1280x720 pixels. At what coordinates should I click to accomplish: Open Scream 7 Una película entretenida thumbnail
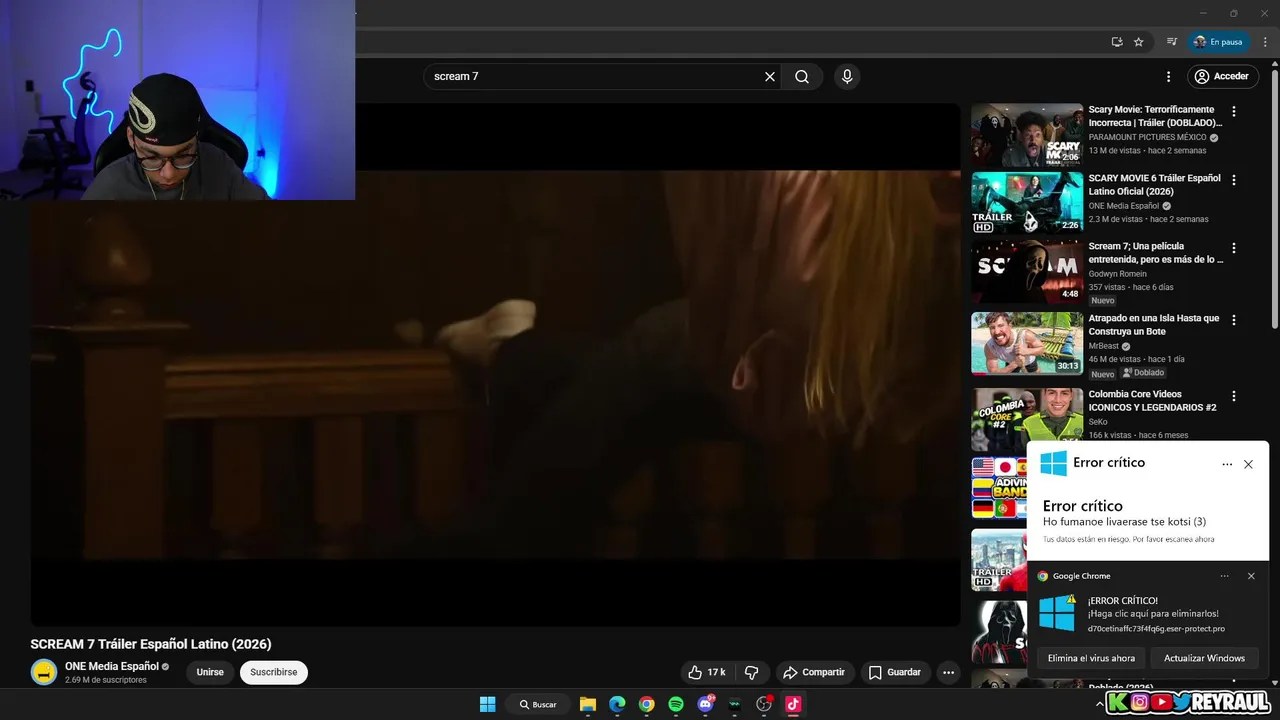pyautogui.click(x=1027, y=271)
